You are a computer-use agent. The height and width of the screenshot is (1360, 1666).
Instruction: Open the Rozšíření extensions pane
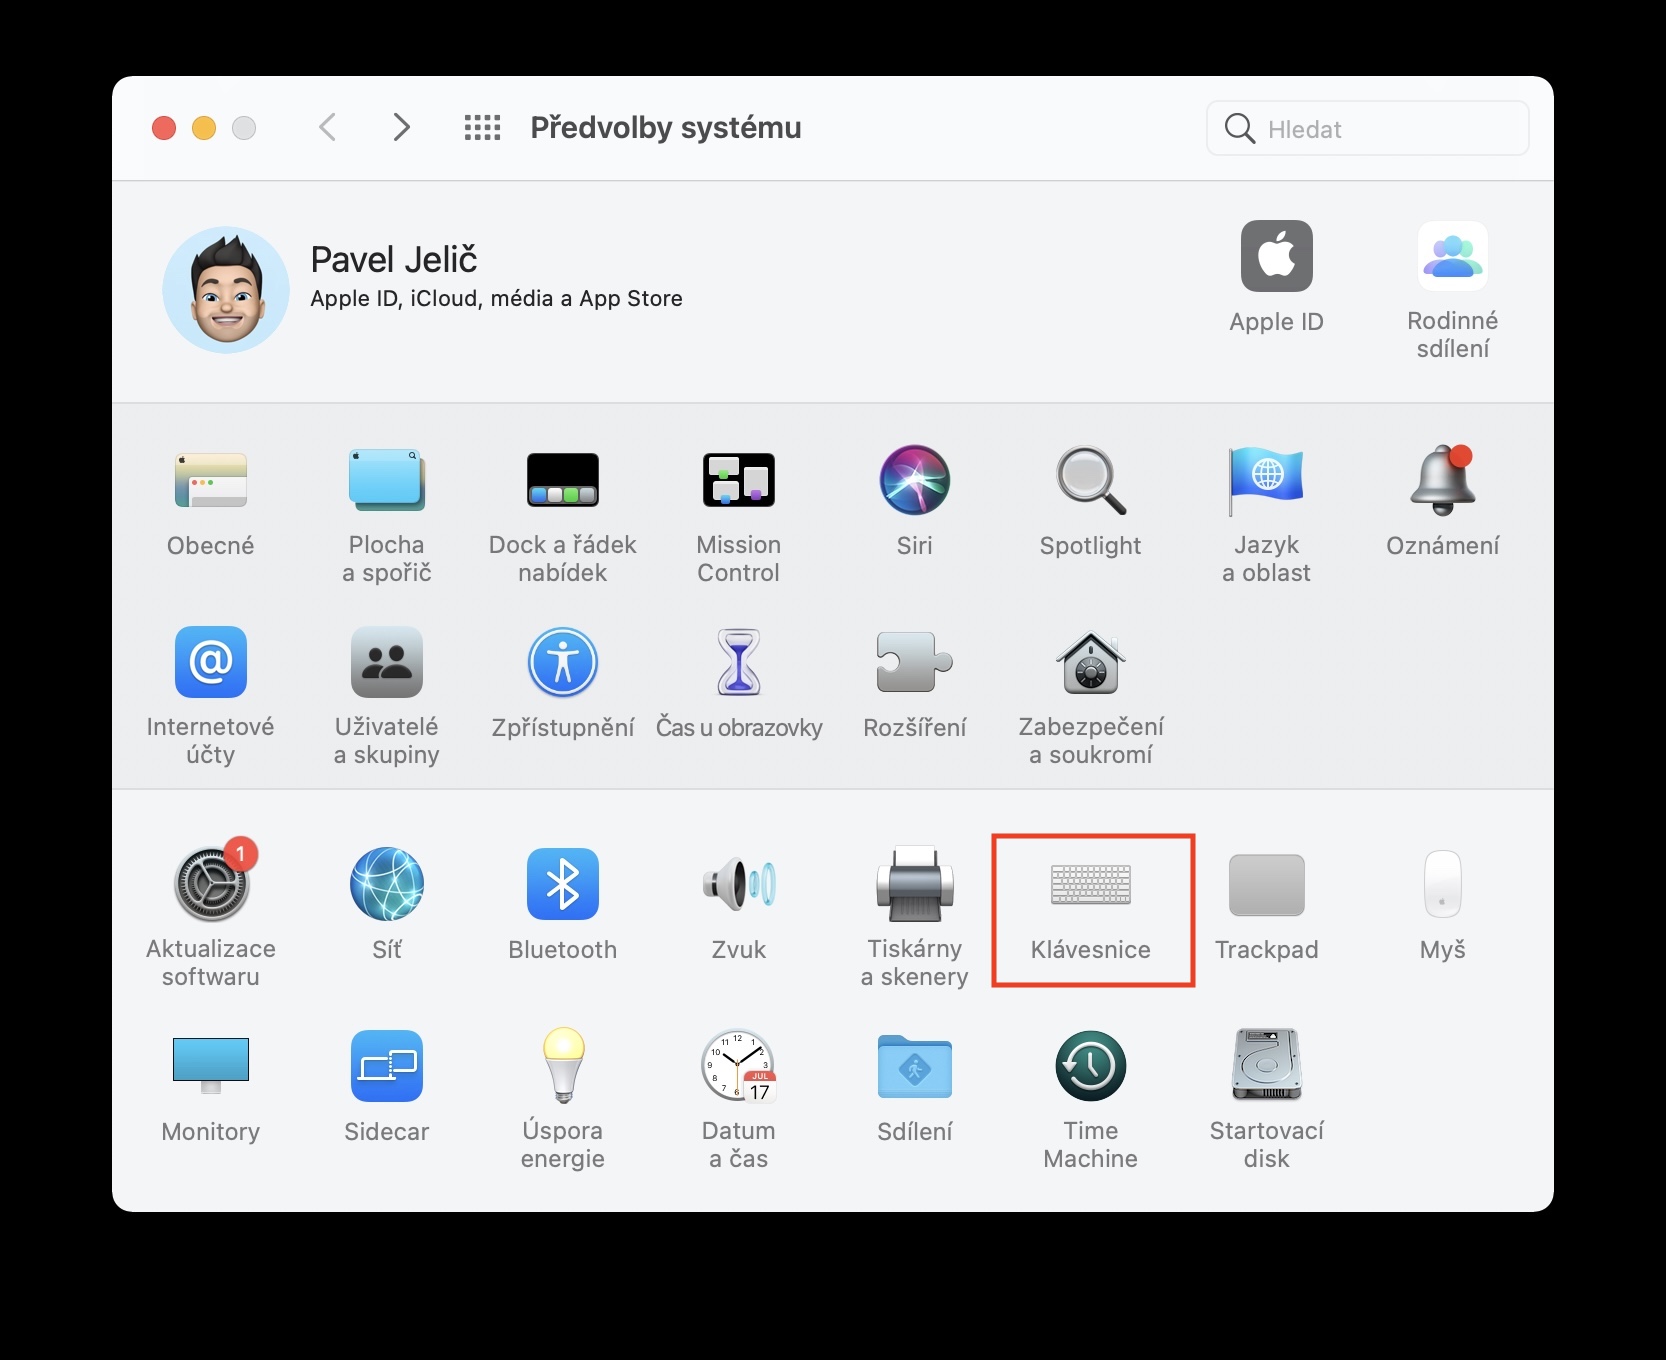915,684
